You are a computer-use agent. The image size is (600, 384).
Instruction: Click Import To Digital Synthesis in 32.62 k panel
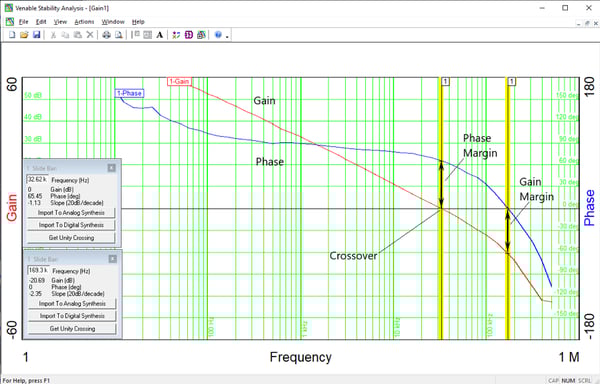[x=71, y=225]
